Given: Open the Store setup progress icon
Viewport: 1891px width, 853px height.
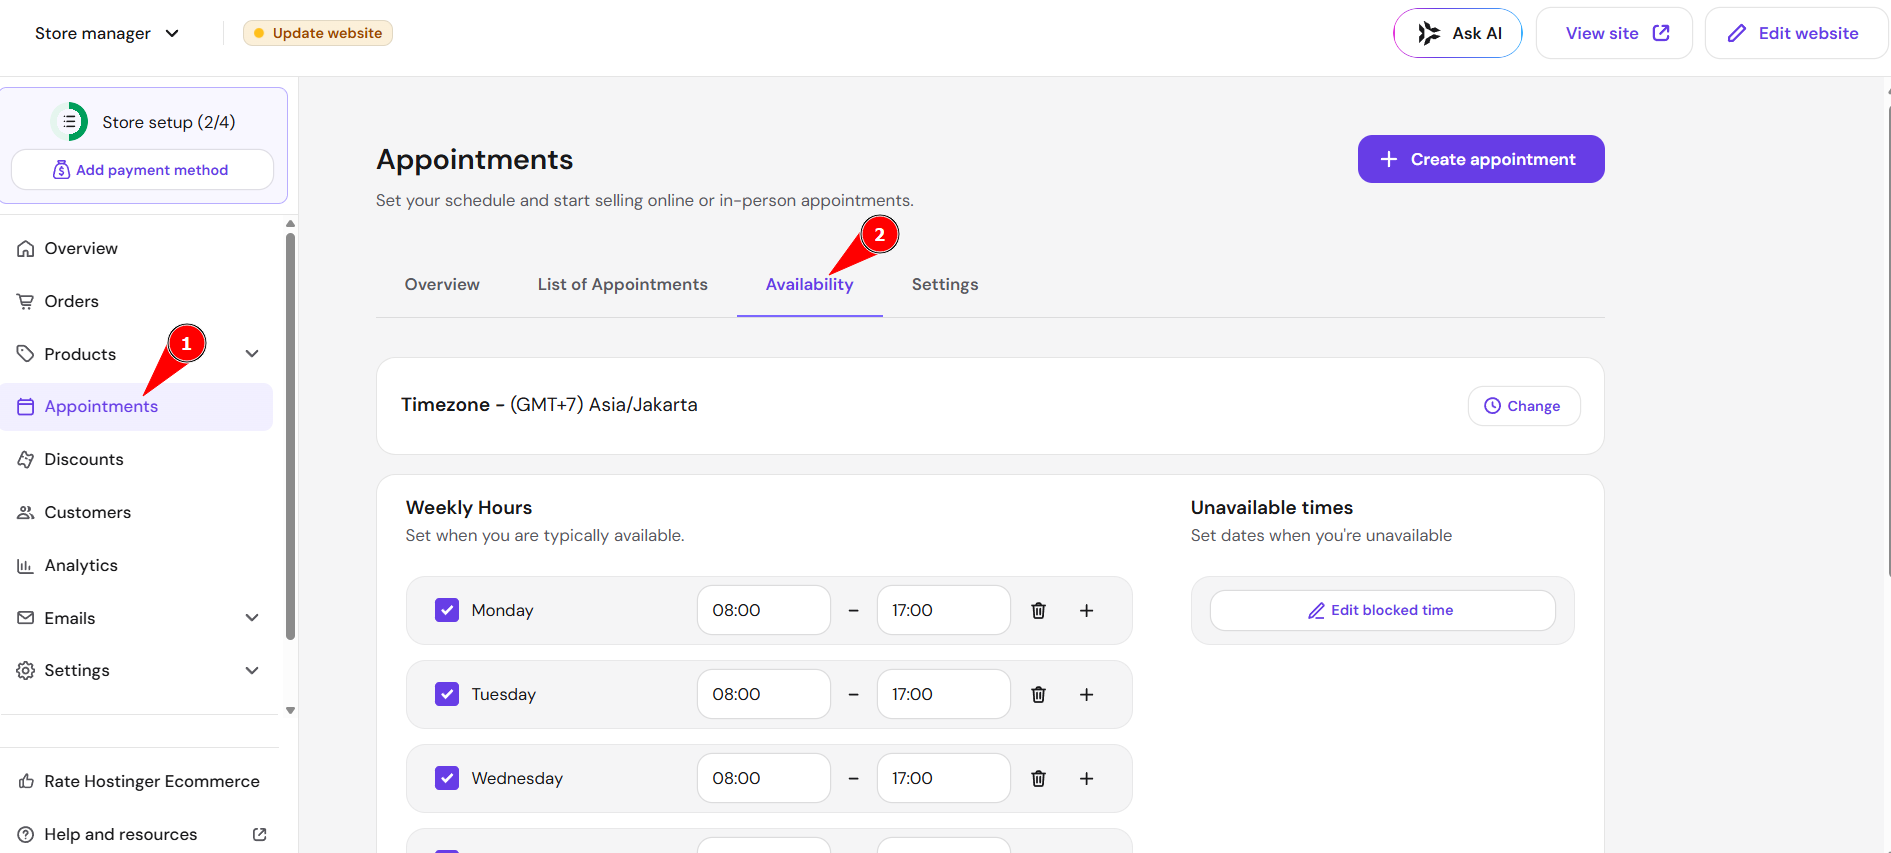Looking at the screenshot, I should click(69, 122).
